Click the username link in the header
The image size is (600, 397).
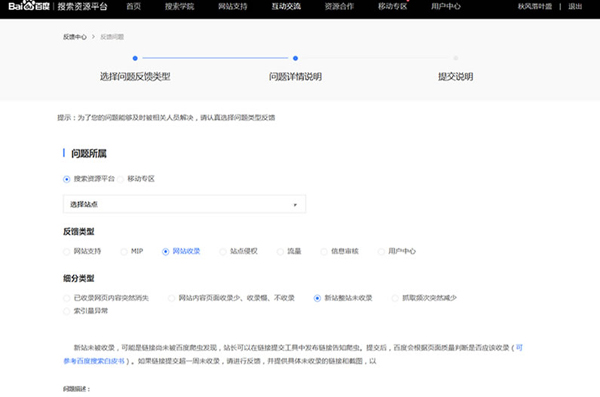coord(535,6)
